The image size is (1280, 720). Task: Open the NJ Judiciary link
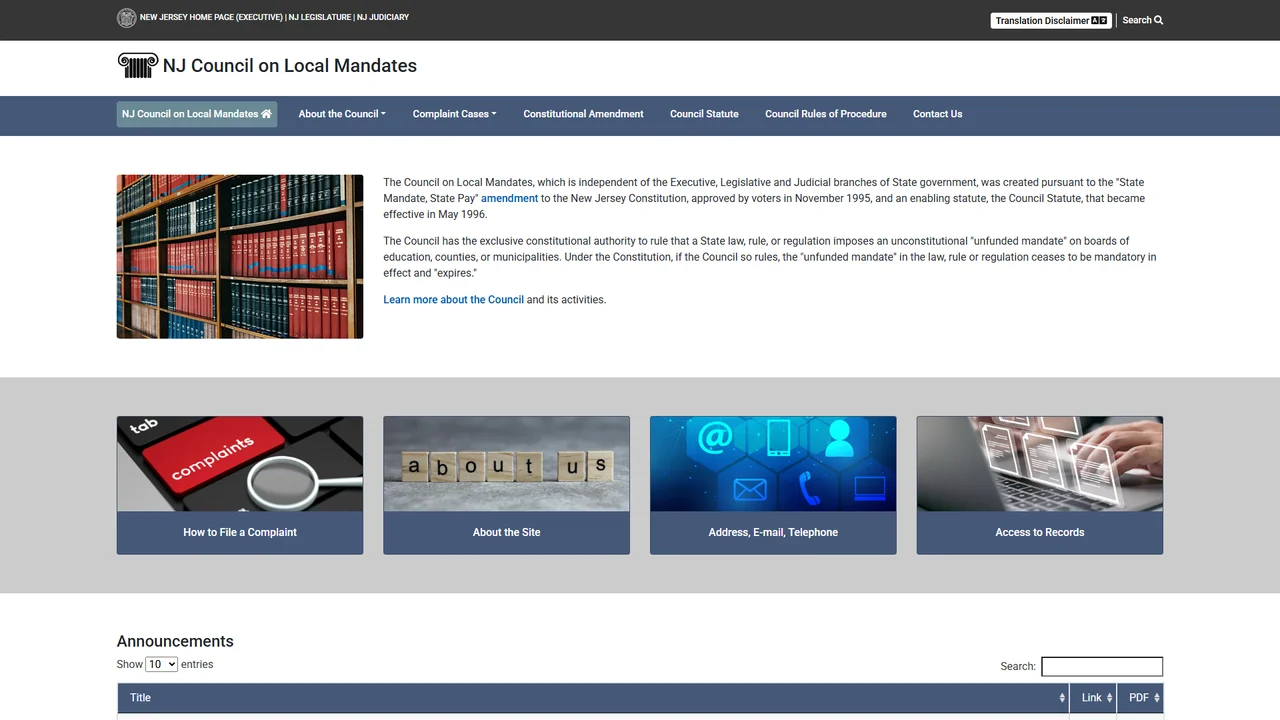tap(383, 18)
